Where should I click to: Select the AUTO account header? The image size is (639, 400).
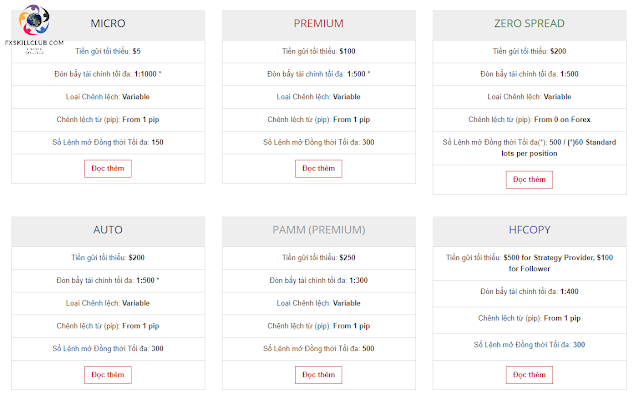coord(108,231)
